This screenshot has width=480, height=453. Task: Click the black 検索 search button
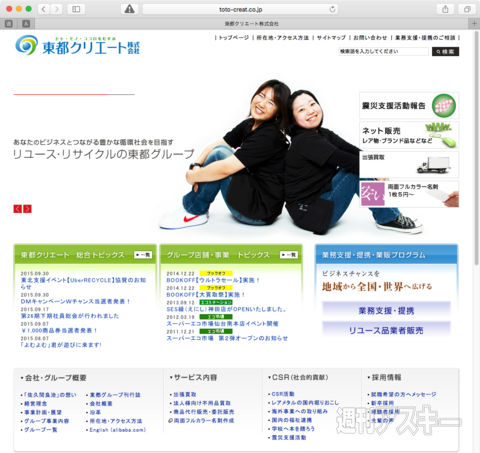[445, 52]
